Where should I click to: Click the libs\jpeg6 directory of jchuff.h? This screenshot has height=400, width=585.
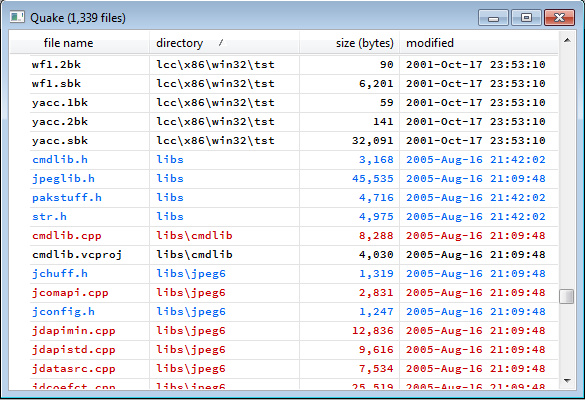[191, 274]
